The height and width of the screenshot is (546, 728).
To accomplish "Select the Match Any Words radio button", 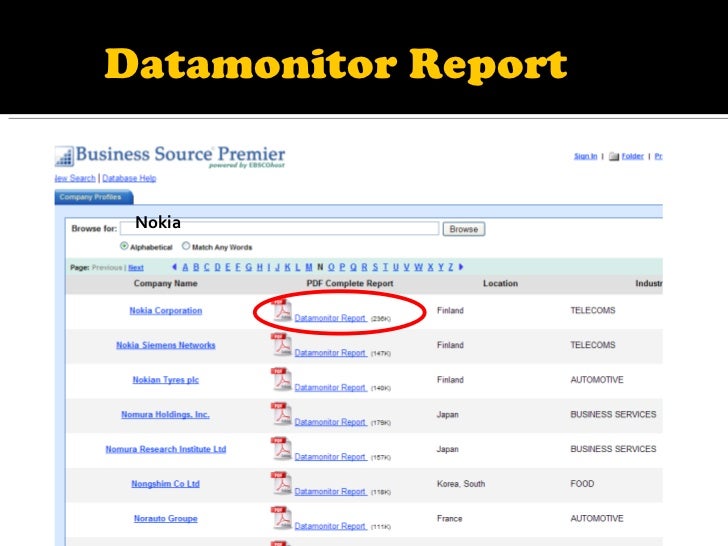I will coord(186,246).
